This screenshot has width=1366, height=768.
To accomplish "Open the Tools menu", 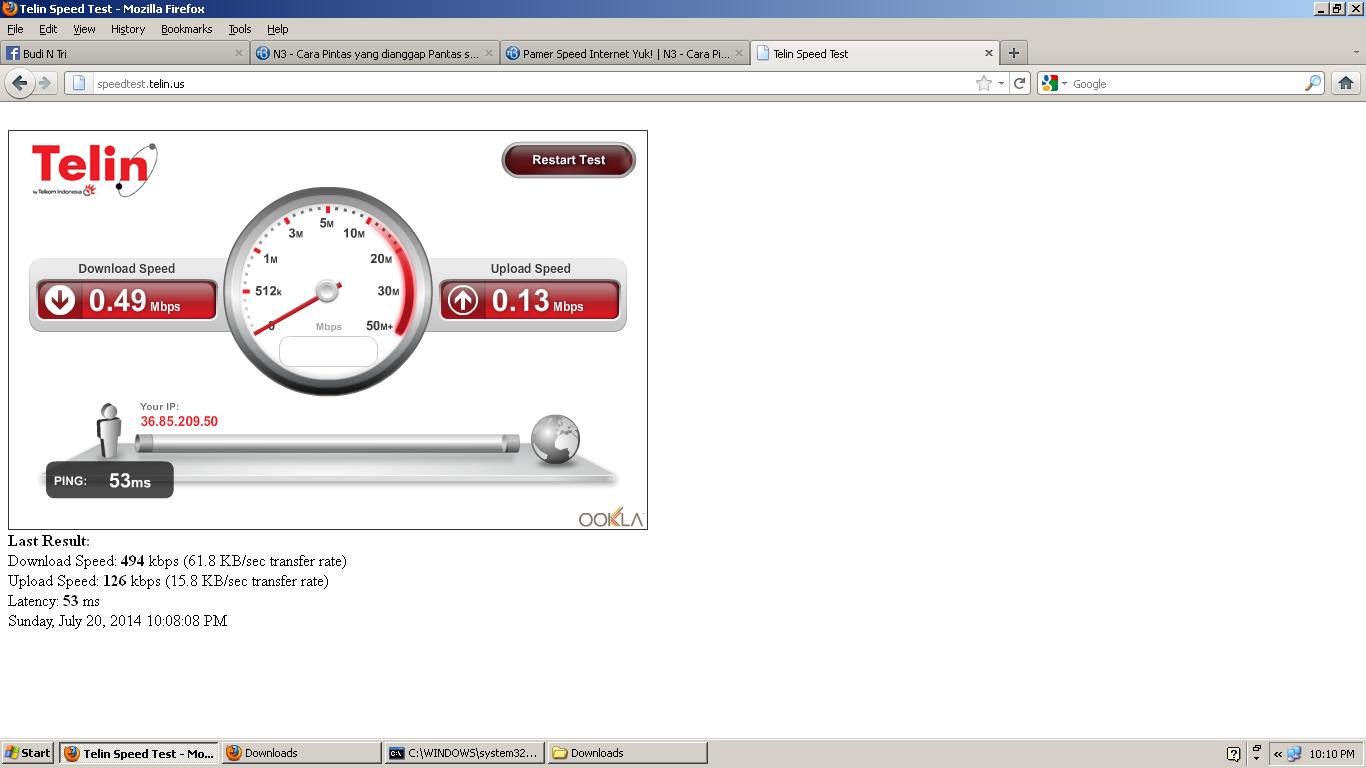I will pyautogui.click(x=240, y=29).
